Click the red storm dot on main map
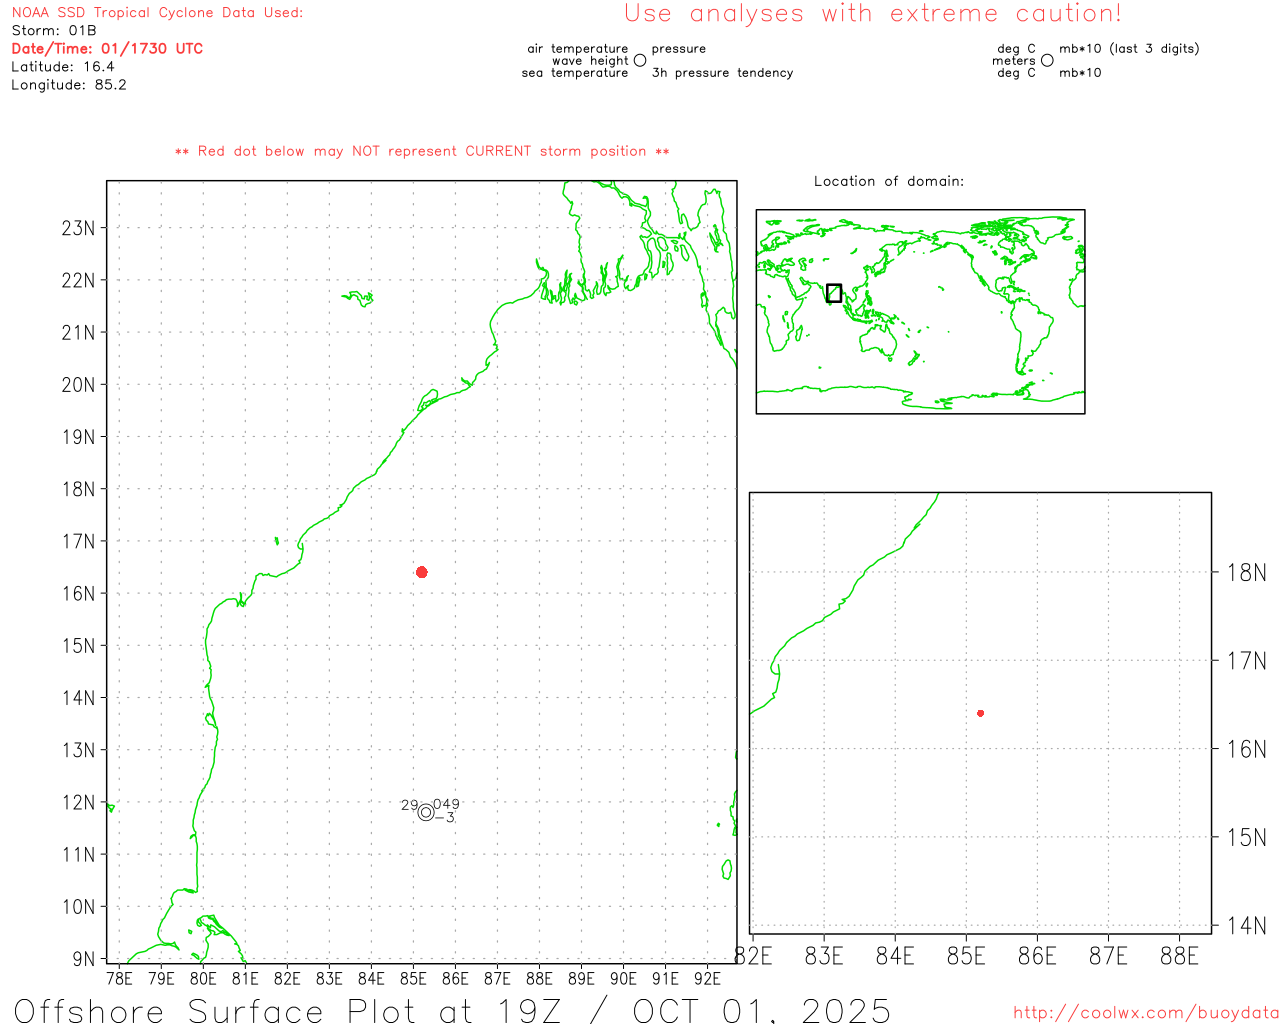Viewport: 1280px width, 1024px height. click(x=422, y=572)
